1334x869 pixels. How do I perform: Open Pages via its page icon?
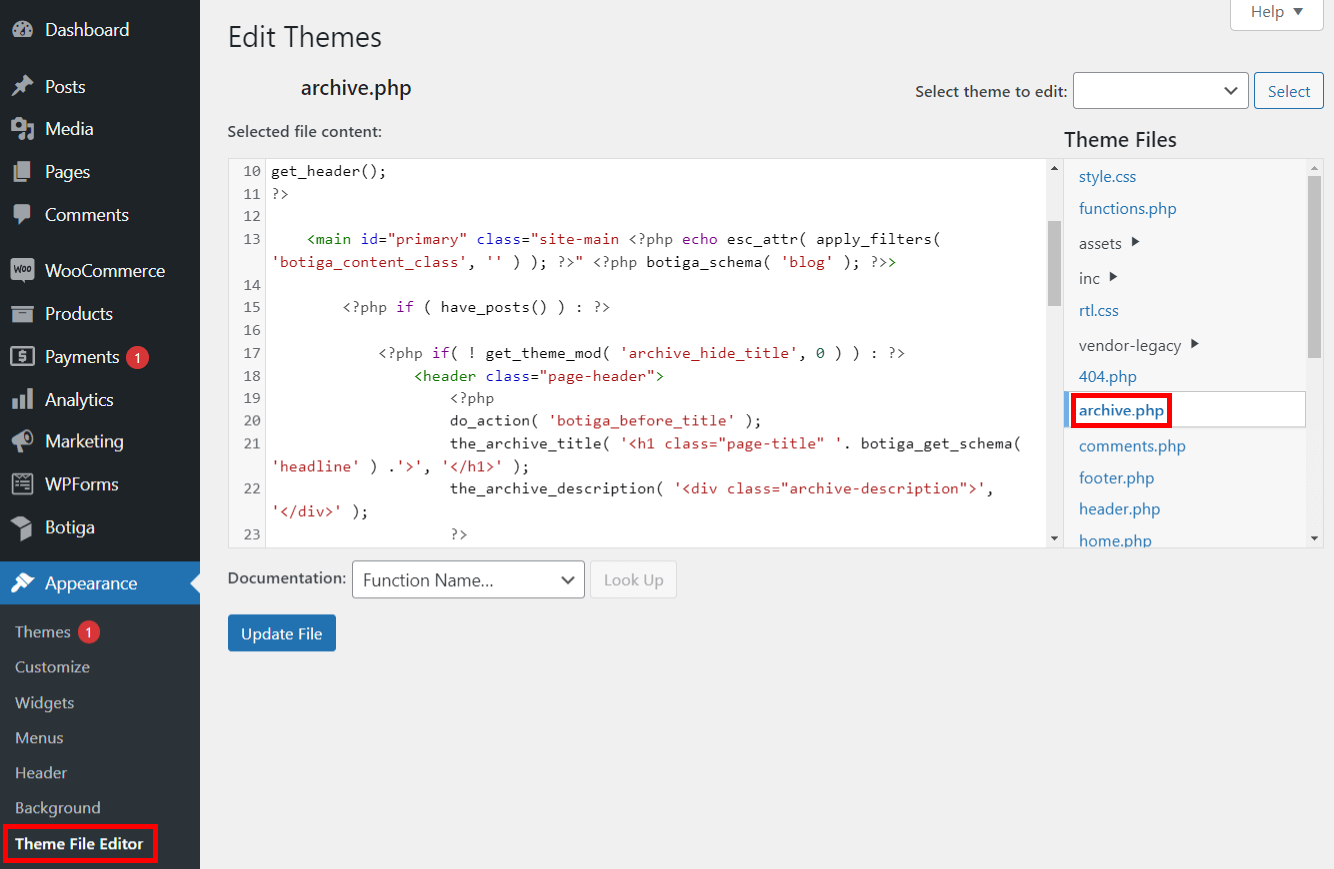[x=22, y=171]
